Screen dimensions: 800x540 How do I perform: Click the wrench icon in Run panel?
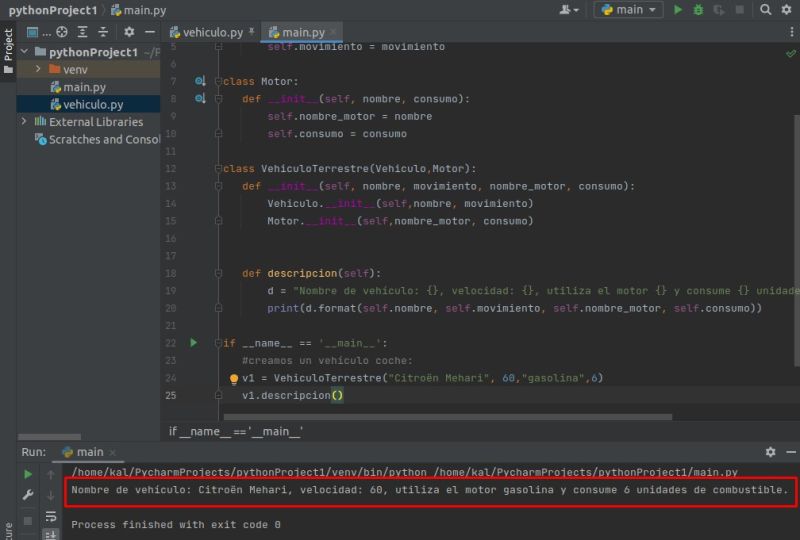[28, 495]
